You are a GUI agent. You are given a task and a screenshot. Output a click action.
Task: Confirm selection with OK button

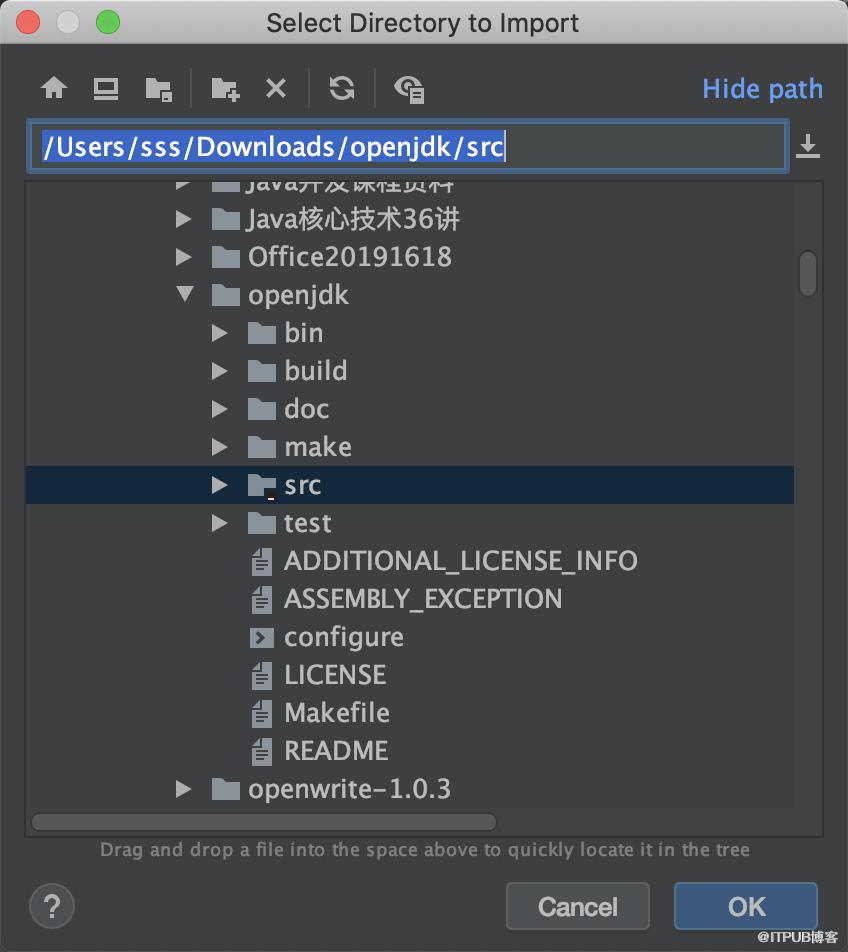pos(746,906)
